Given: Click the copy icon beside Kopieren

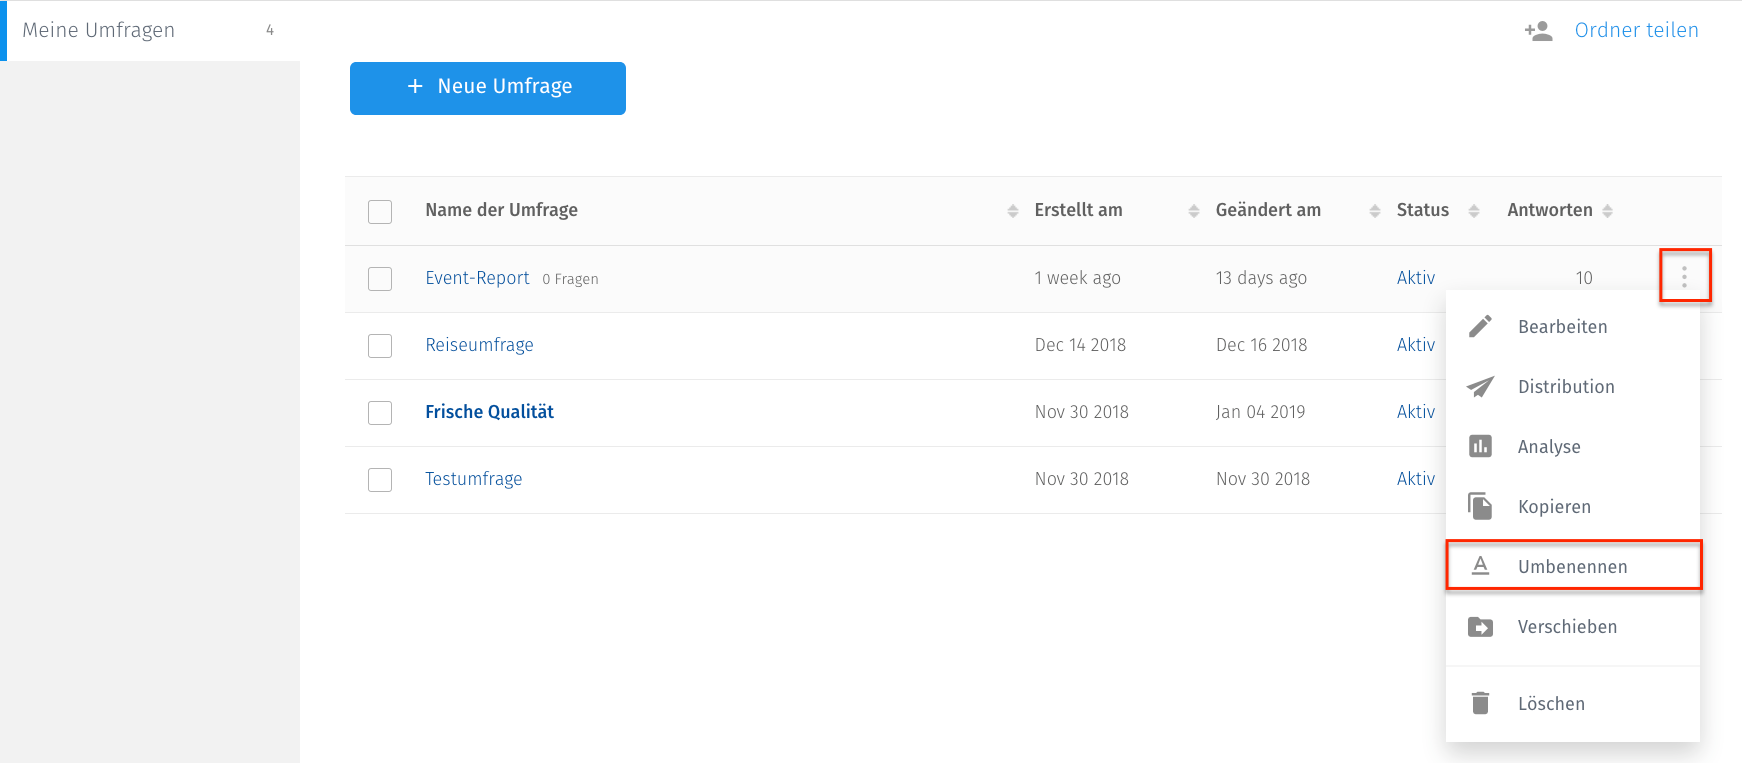Looking at the screenshot, I should pyautogui.click(x=1480, y=506).
